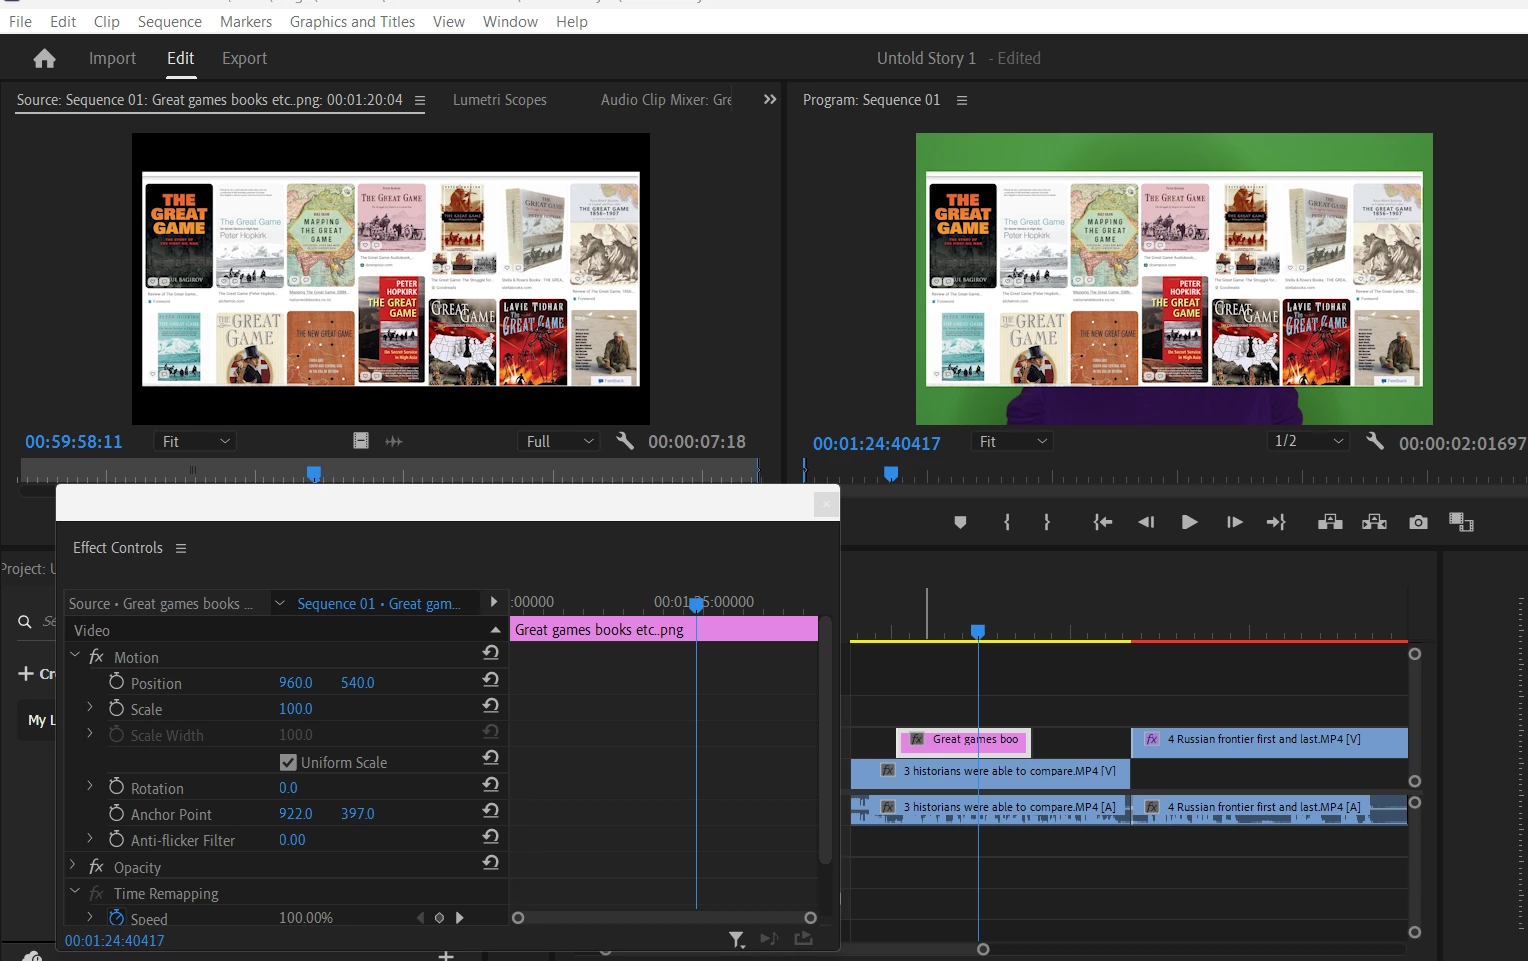Image resolution: width=1528 pixels, height=961 pixels.
Task: Open Source monitor Fit zoom dropdown
Action: pyautogui.click(x=195, y=441)
